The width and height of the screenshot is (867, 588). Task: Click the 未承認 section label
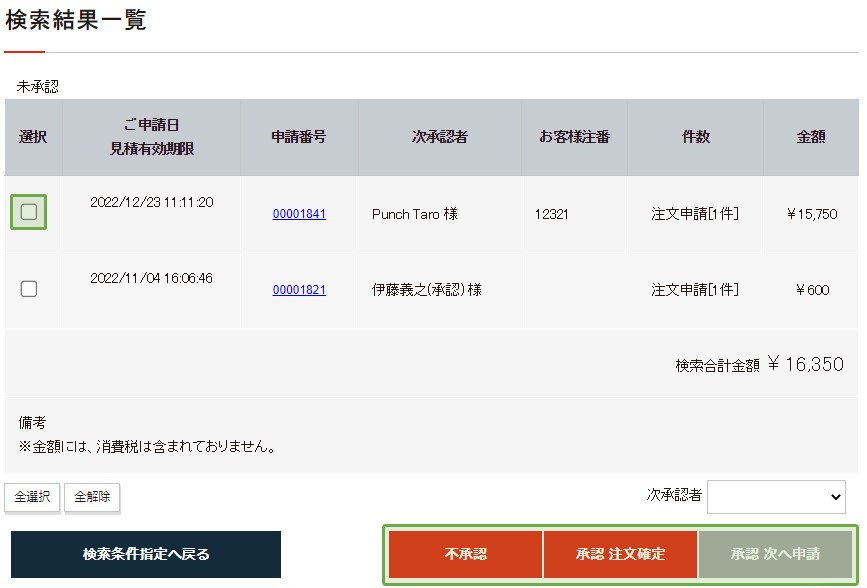click(x=38, y=87)
